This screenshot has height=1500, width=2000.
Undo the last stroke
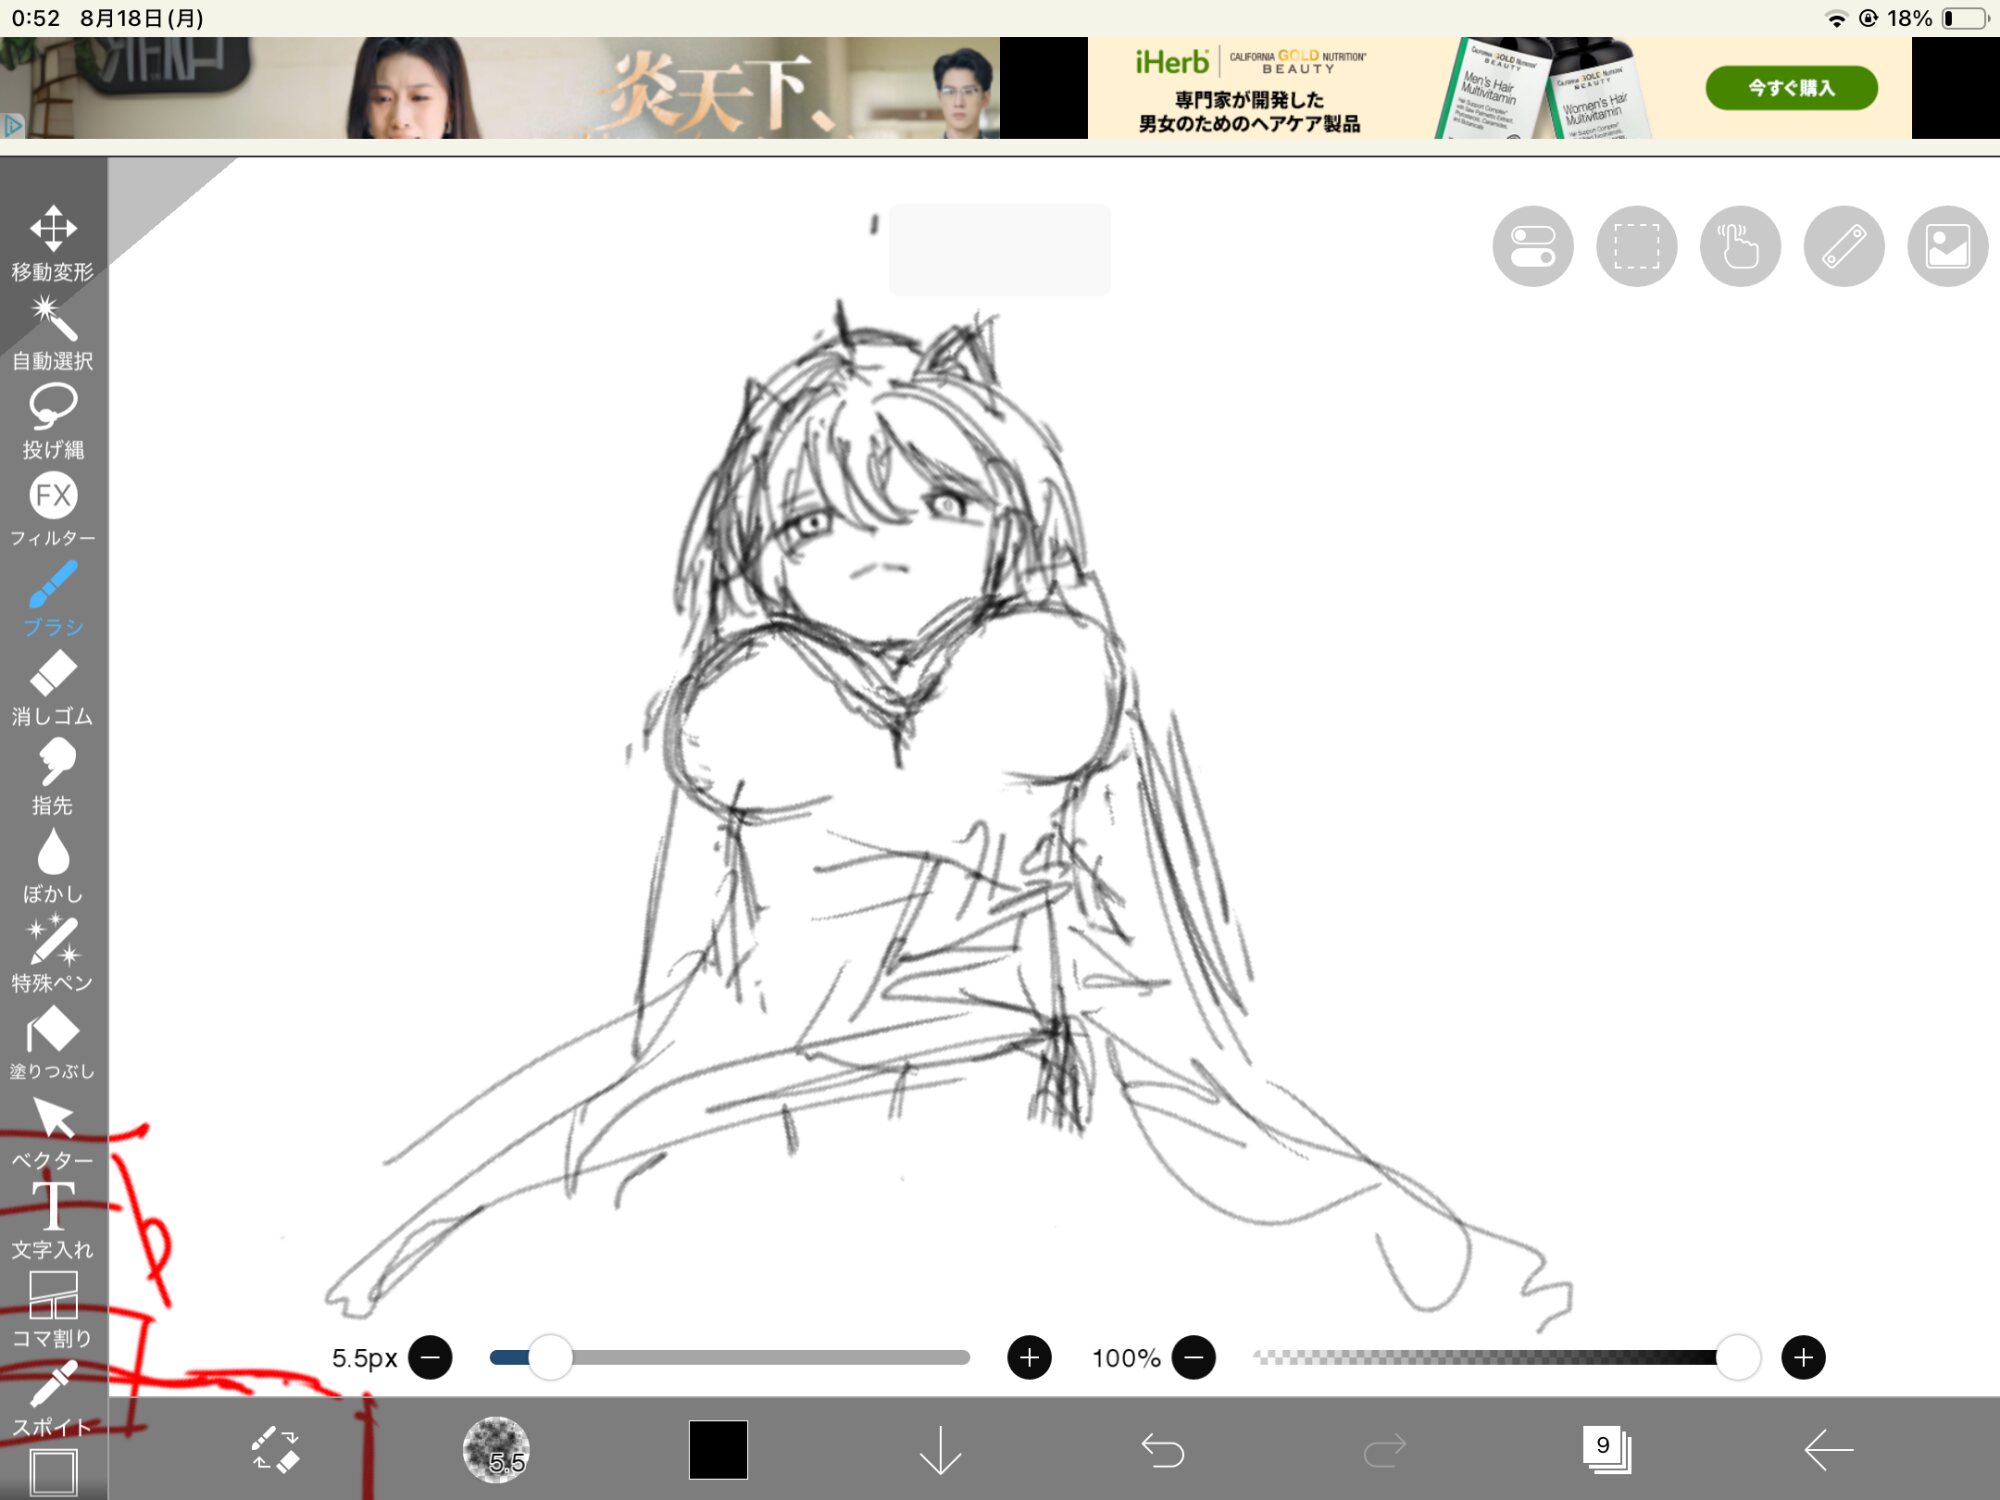[x=1162, y=1450]
